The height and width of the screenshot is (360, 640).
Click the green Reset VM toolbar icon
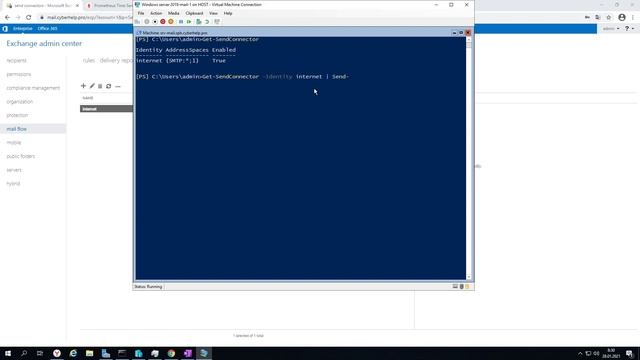[189, 22]
